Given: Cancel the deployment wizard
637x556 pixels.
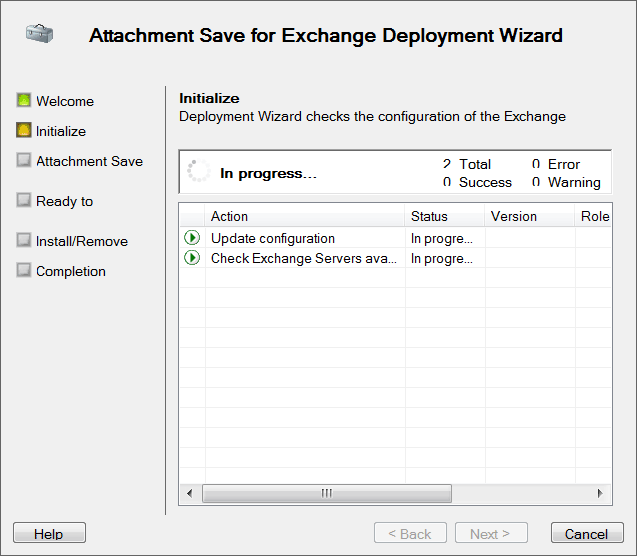Looking at the screenshot, I should coord(587,532).
